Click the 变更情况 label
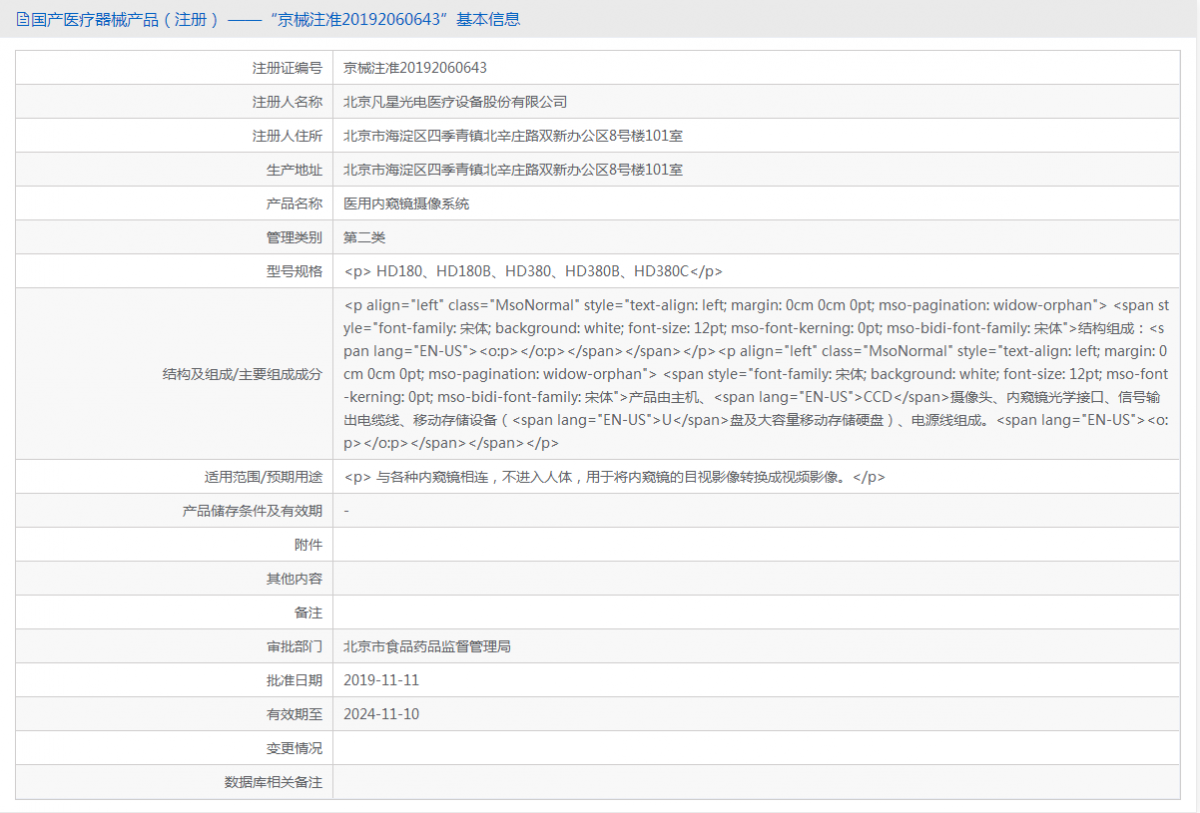The height and width of the screenshot is (813, 1200). click(x=294, y=749)
